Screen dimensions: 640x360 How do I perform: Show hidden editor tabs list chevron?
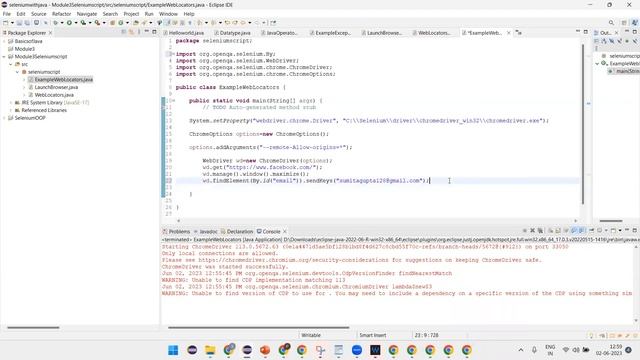coord(518,32)
